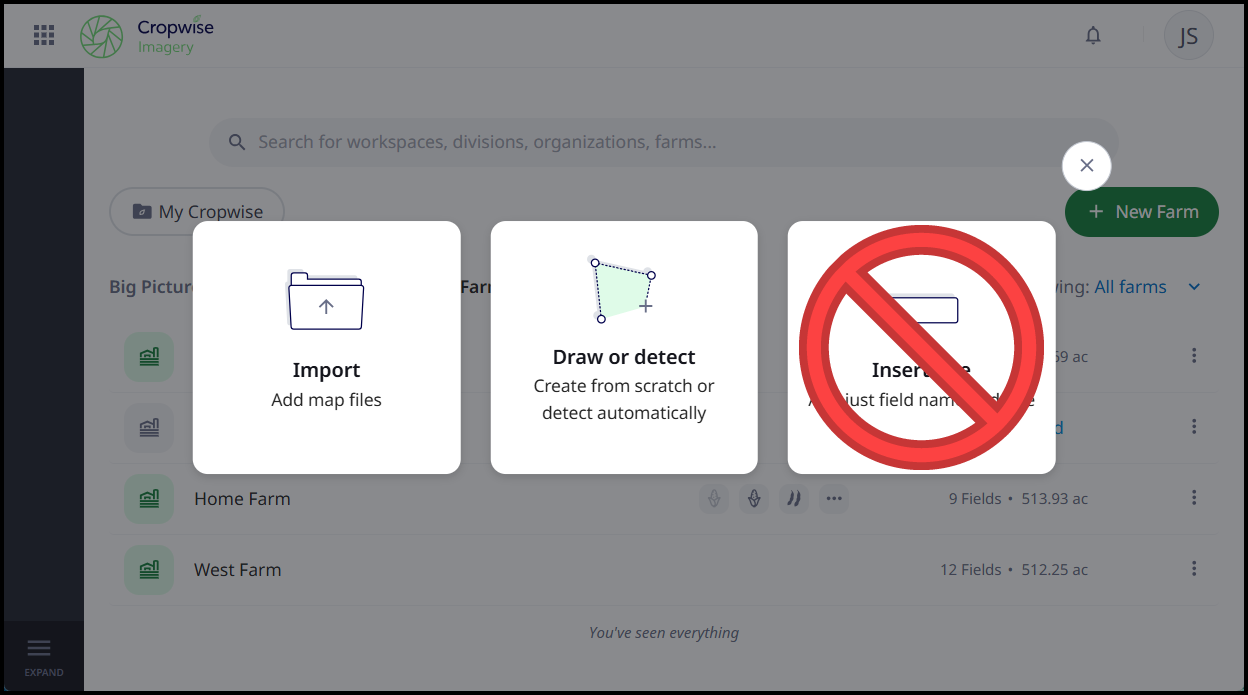Click the search magnifier icon
1248x695 pixels.
click(x=237, y=141)
